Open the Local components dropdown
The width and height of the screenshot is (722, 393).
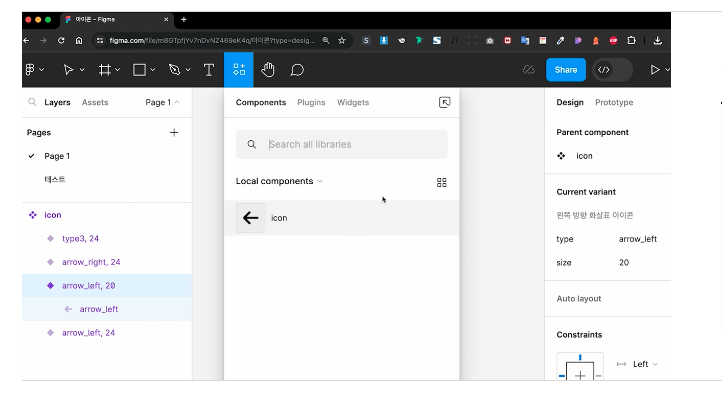tap(279, 181)
